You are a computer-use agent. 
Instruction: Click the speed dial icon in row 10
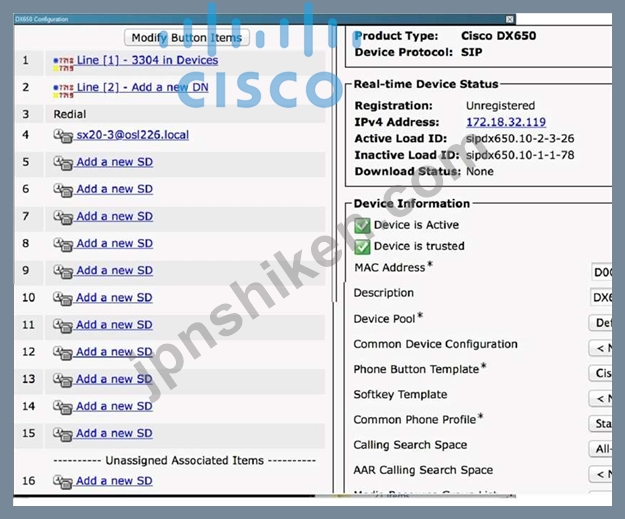pyautogui.click(x=63, y=299)
